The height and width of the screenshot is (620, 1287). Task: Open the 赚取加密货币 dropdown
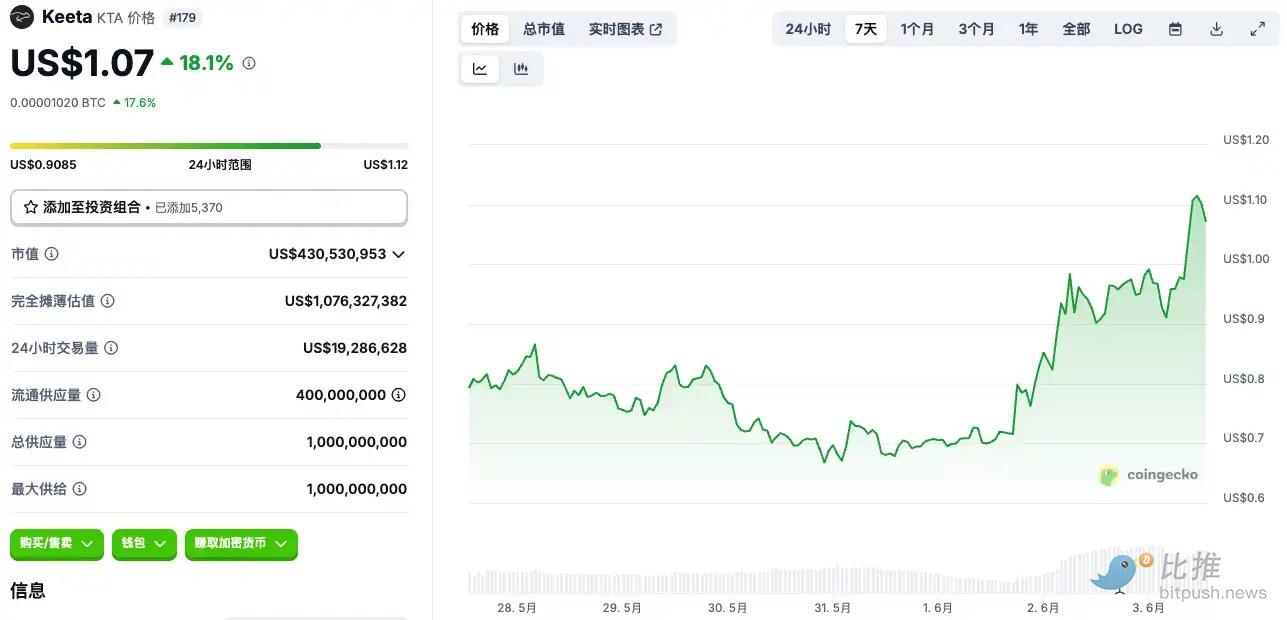click(x=241, y=543)
